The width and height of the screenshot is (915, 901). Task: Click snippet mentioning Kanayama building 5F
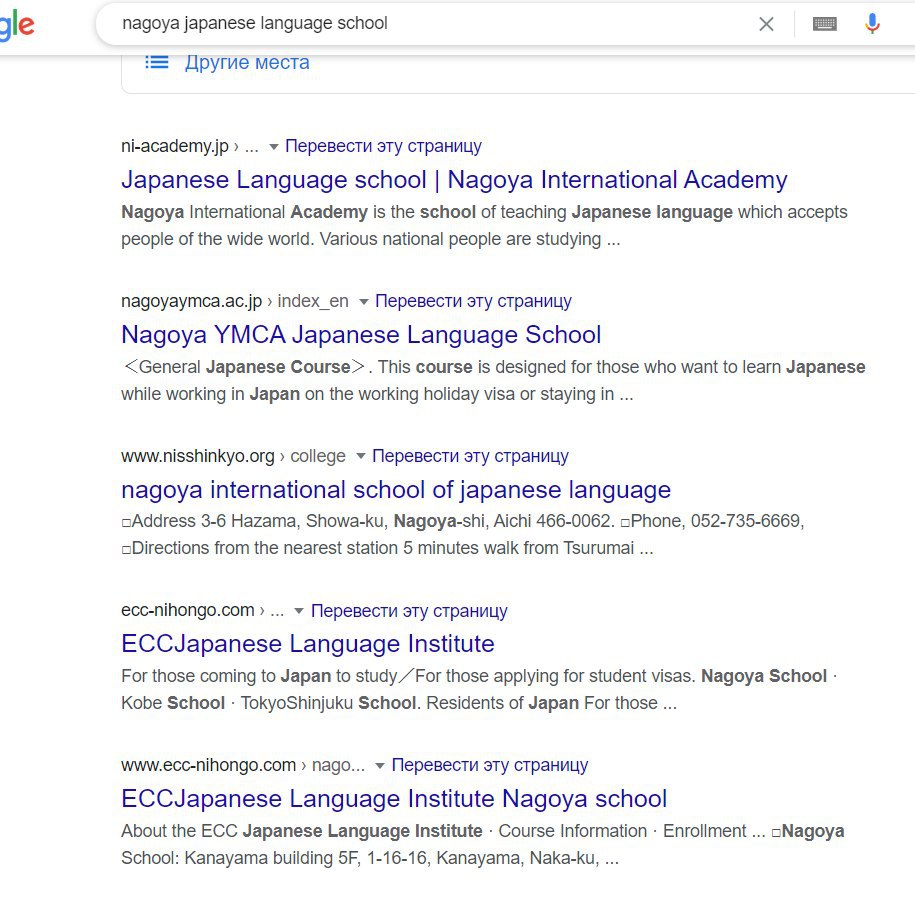[483, 844]
